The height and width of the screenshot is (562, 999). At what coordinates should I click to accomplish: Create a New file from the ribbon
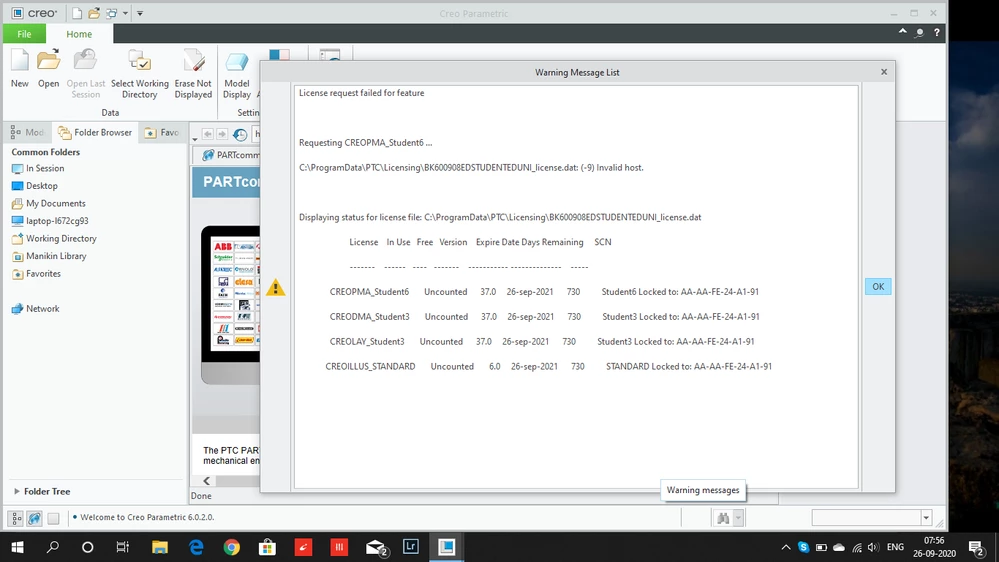(20, 69)
